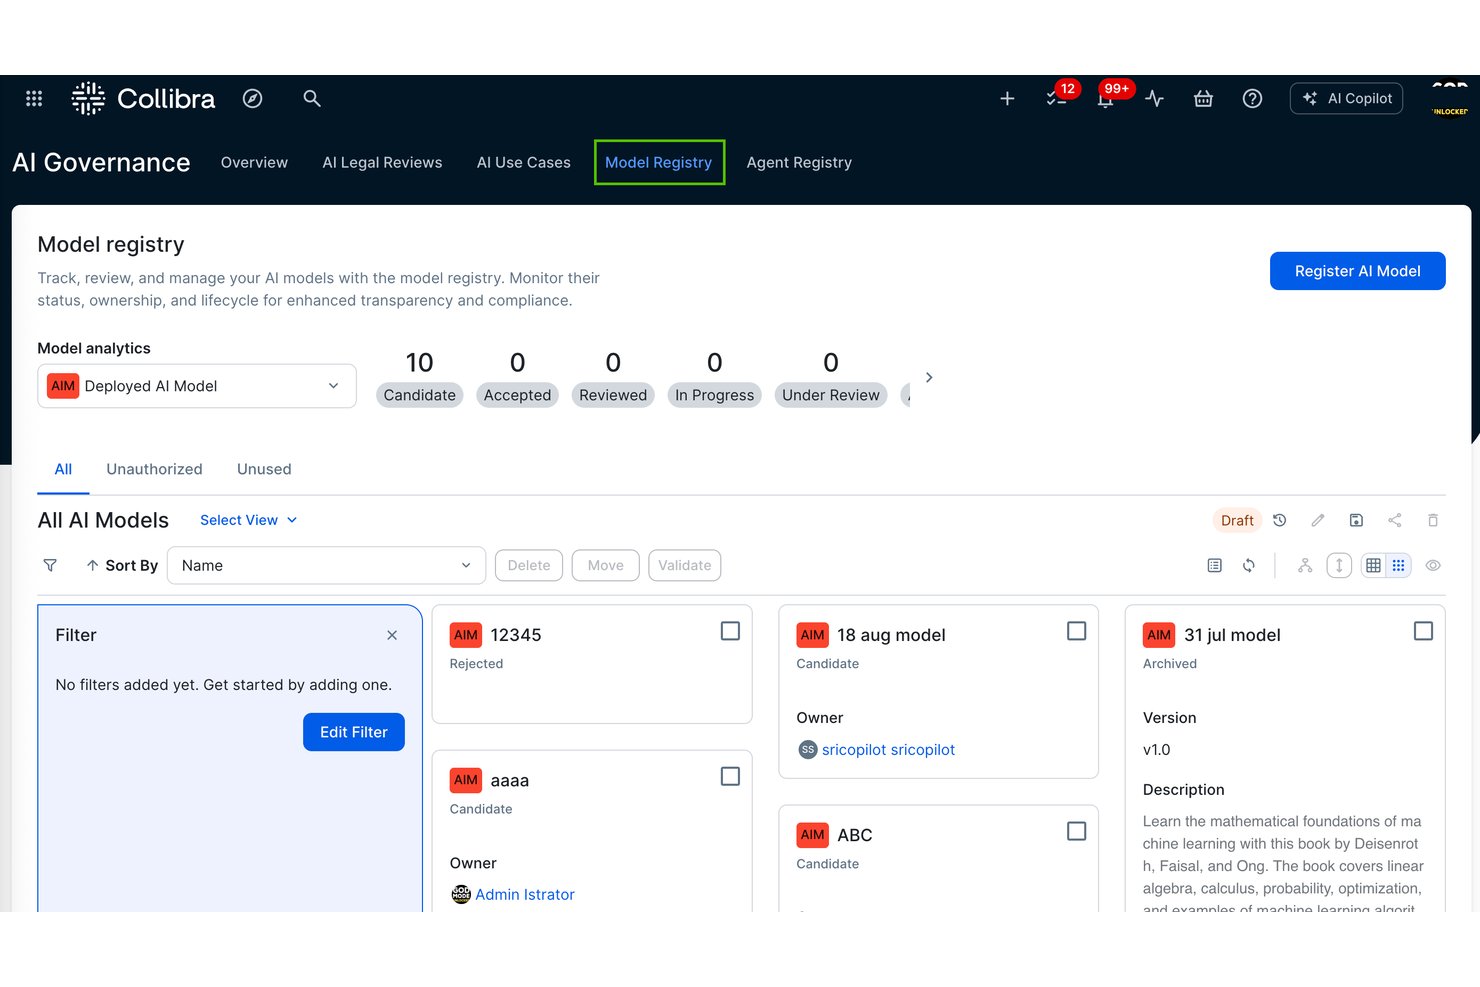Open sricopilot sricopilot owner link
Viewport: 1480px width, 987px height.
888,749
